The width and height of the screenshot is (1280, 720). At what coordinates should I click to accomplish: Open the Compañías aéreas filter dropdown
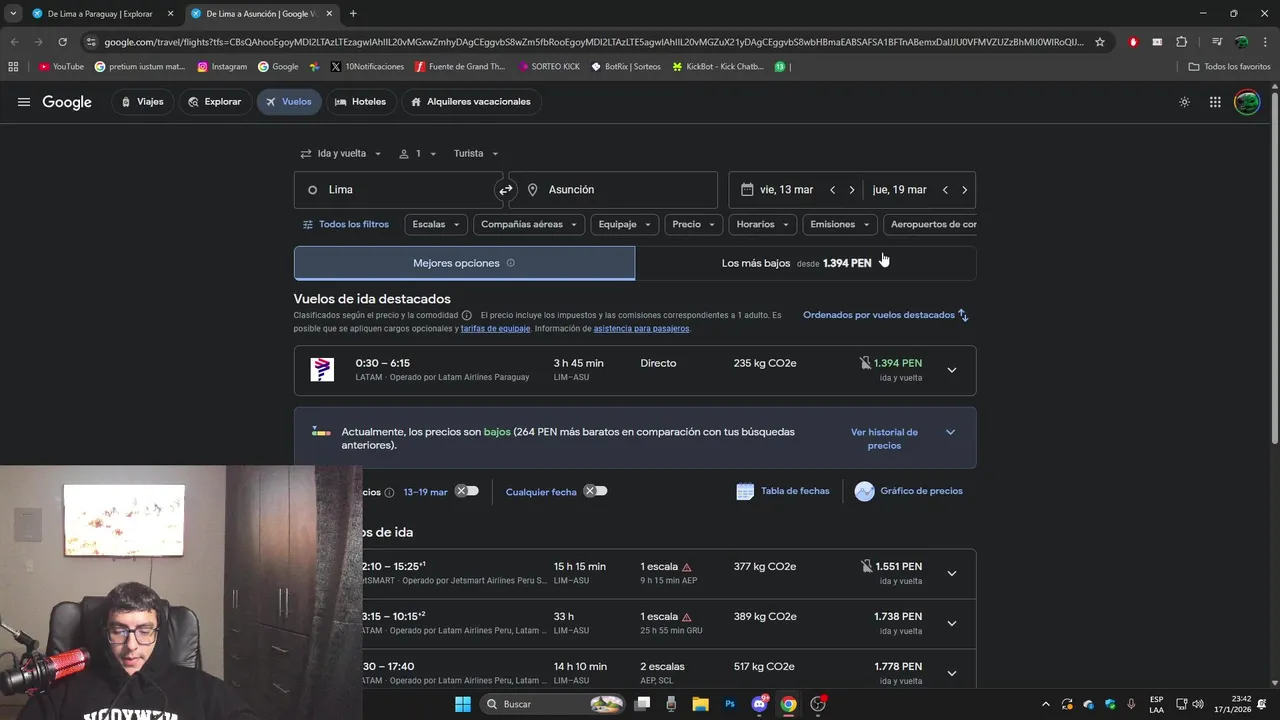click(529, 225)
